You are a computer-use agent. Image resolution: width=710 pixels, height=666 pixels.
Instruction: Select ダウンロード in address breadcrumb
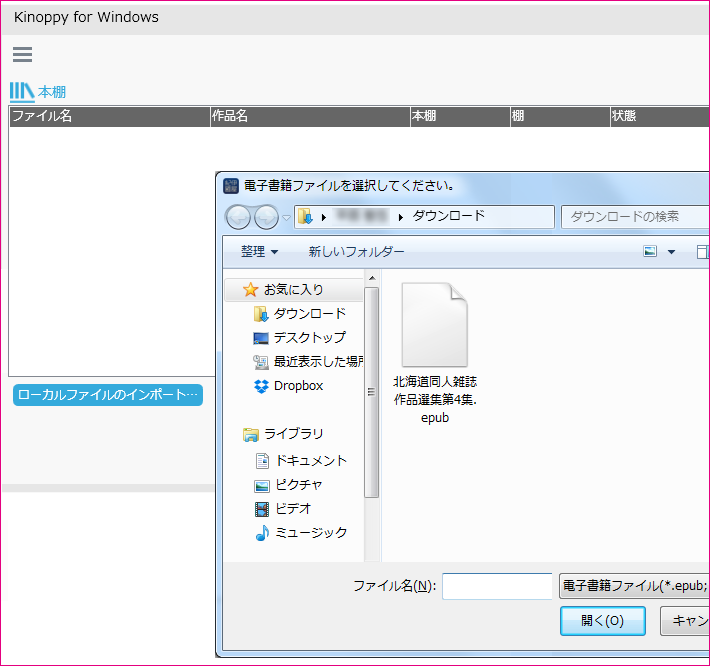448,216
